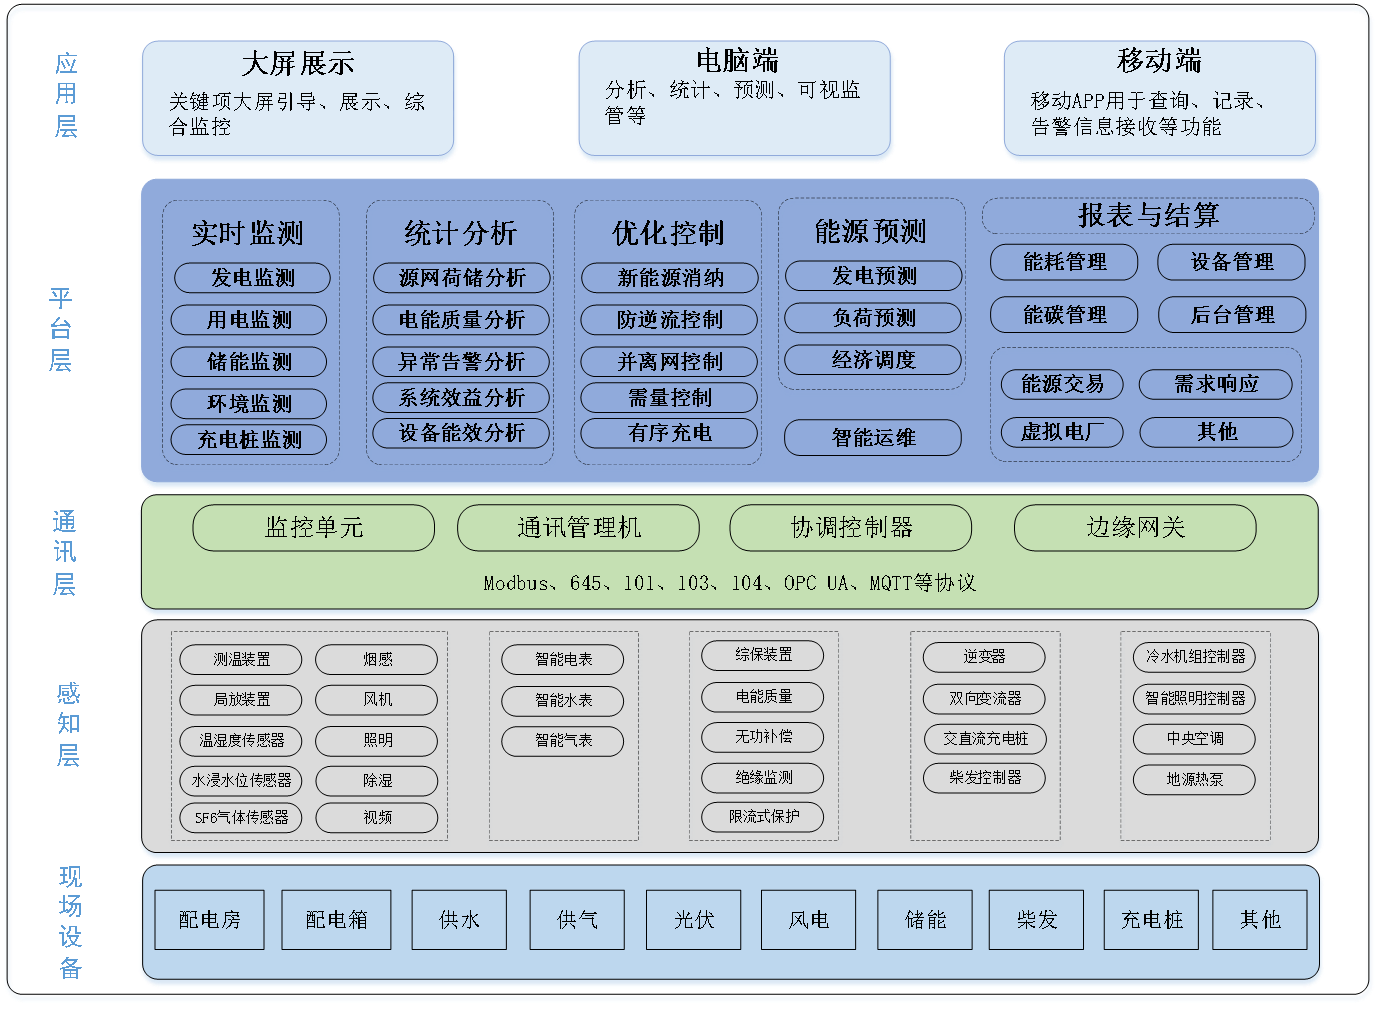This screenshot has width=1379, height=1012.
Task: Select the 中央空调 controller icon
Action: (1193, 739)
